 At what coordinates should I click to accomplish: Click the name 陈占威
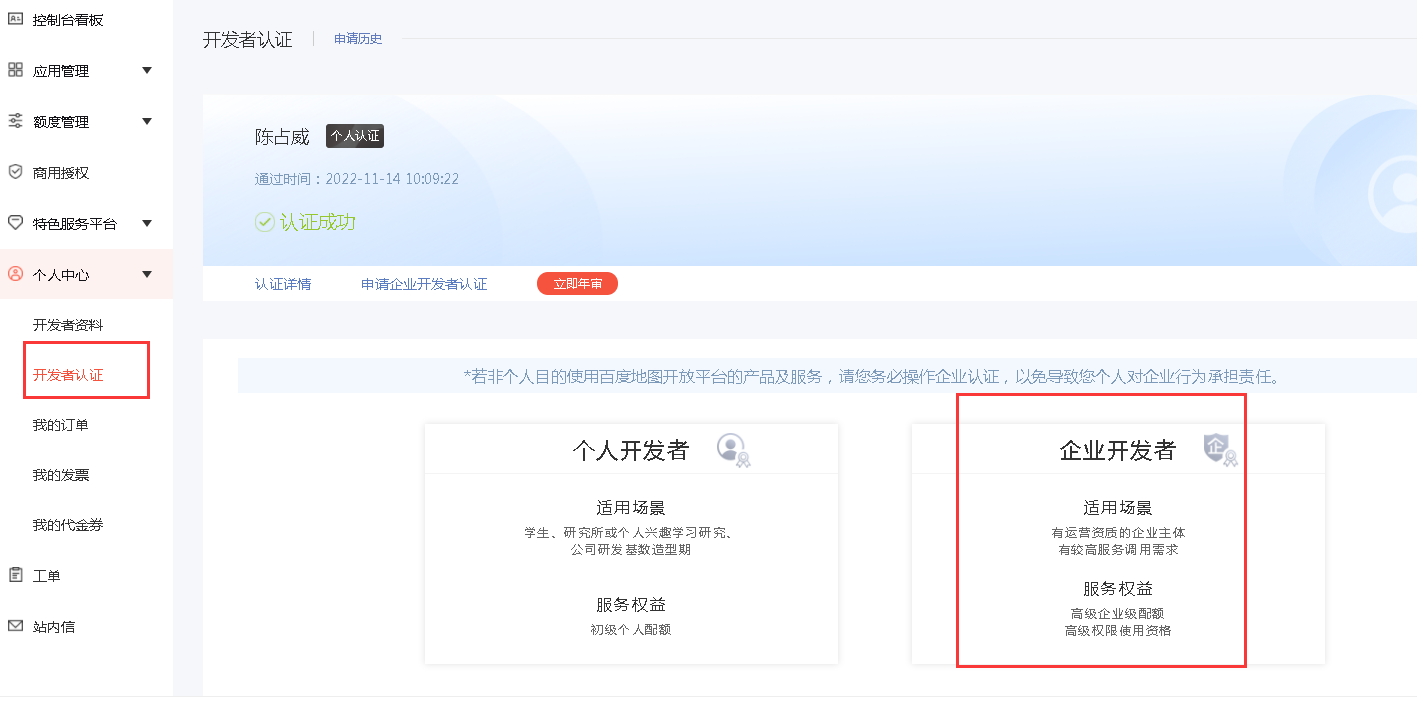(x=282, y=137)
